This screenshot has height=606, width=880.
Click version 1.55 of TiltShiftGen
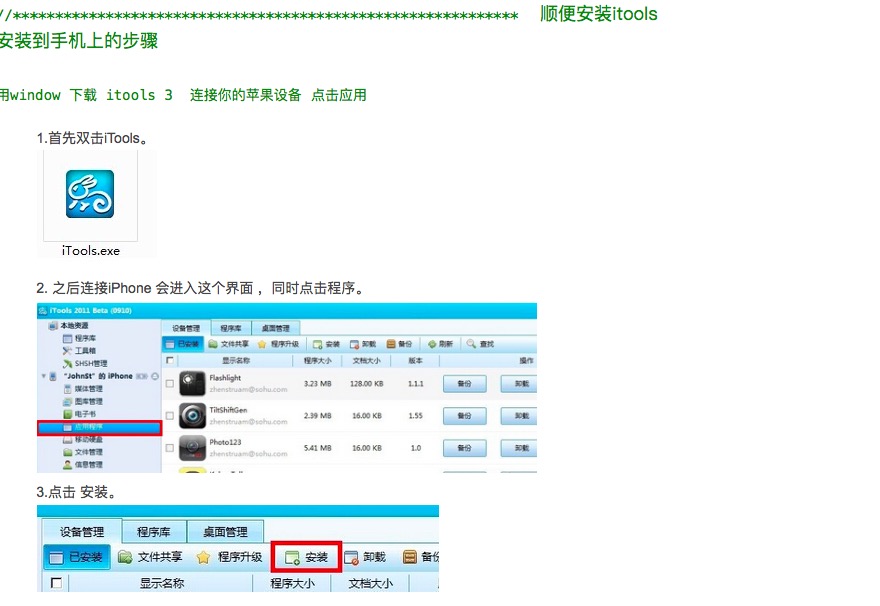pyautogui.click(x=415, y=416)
